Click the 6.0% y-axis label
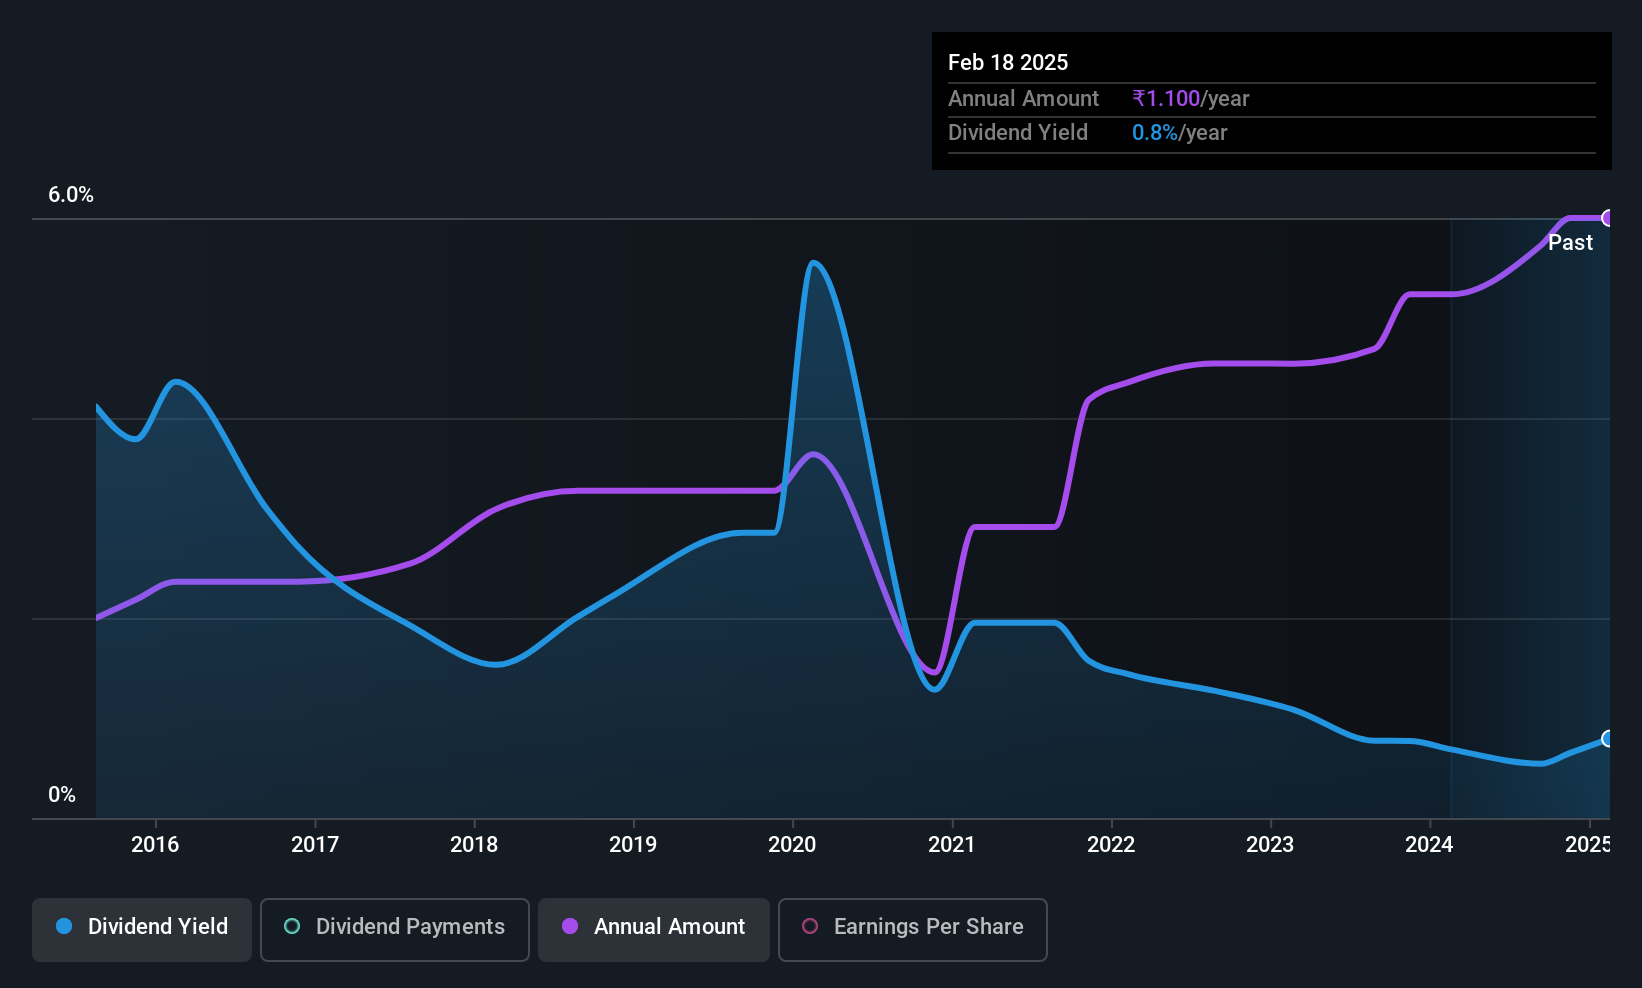The height and width of the screenshot is (988, 1642). pyautogui.click(x=71, y=195)
